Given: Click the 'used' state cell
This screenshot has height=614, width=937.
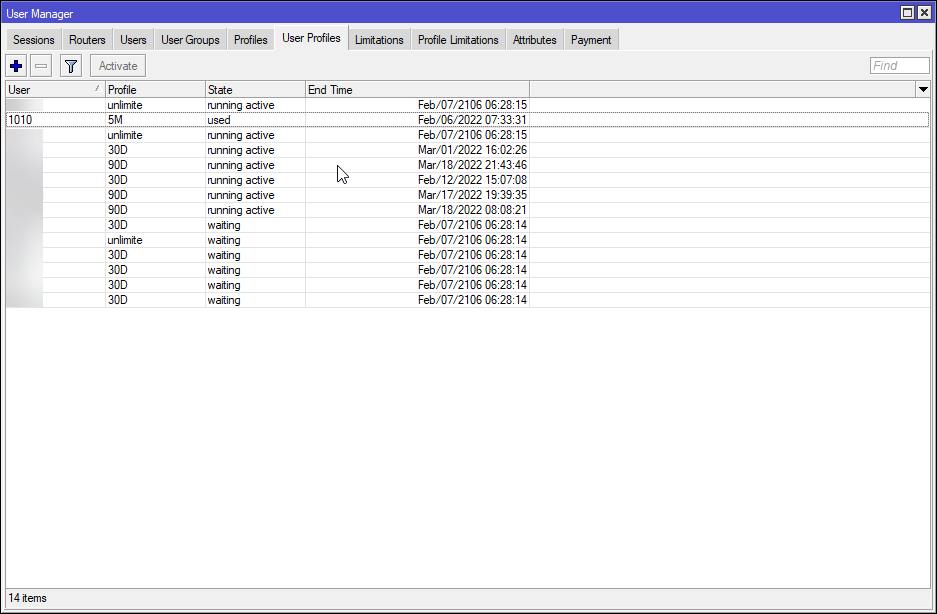Looking at the screenshot, I should [x=255, y=120].
